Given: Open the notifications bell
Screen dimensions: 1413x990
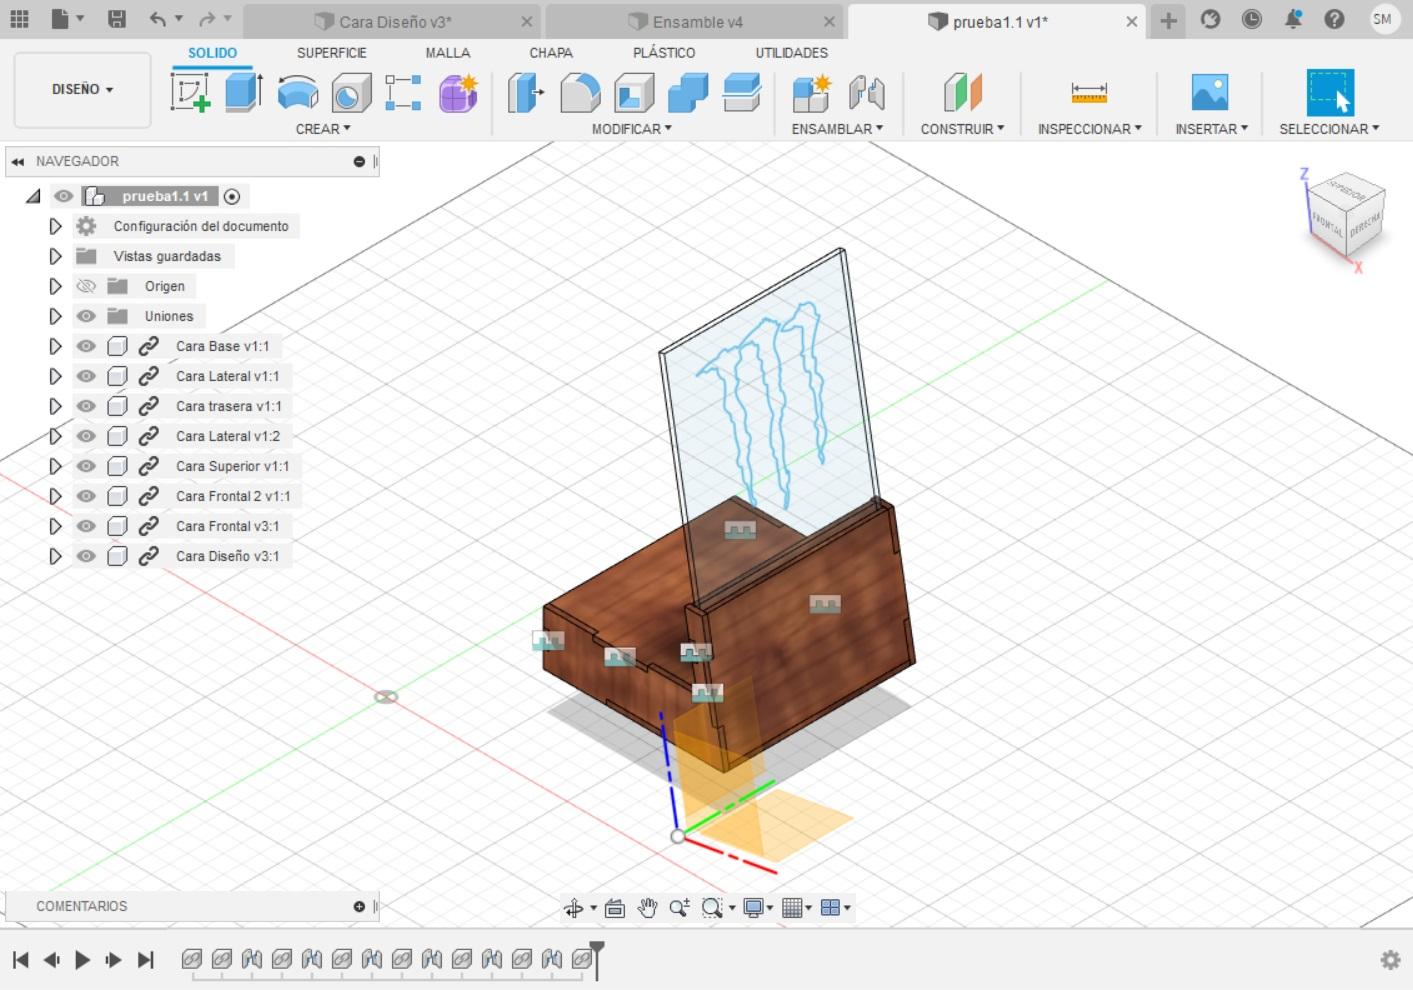Looking at the screenshot, I should tap(1293, 19).
